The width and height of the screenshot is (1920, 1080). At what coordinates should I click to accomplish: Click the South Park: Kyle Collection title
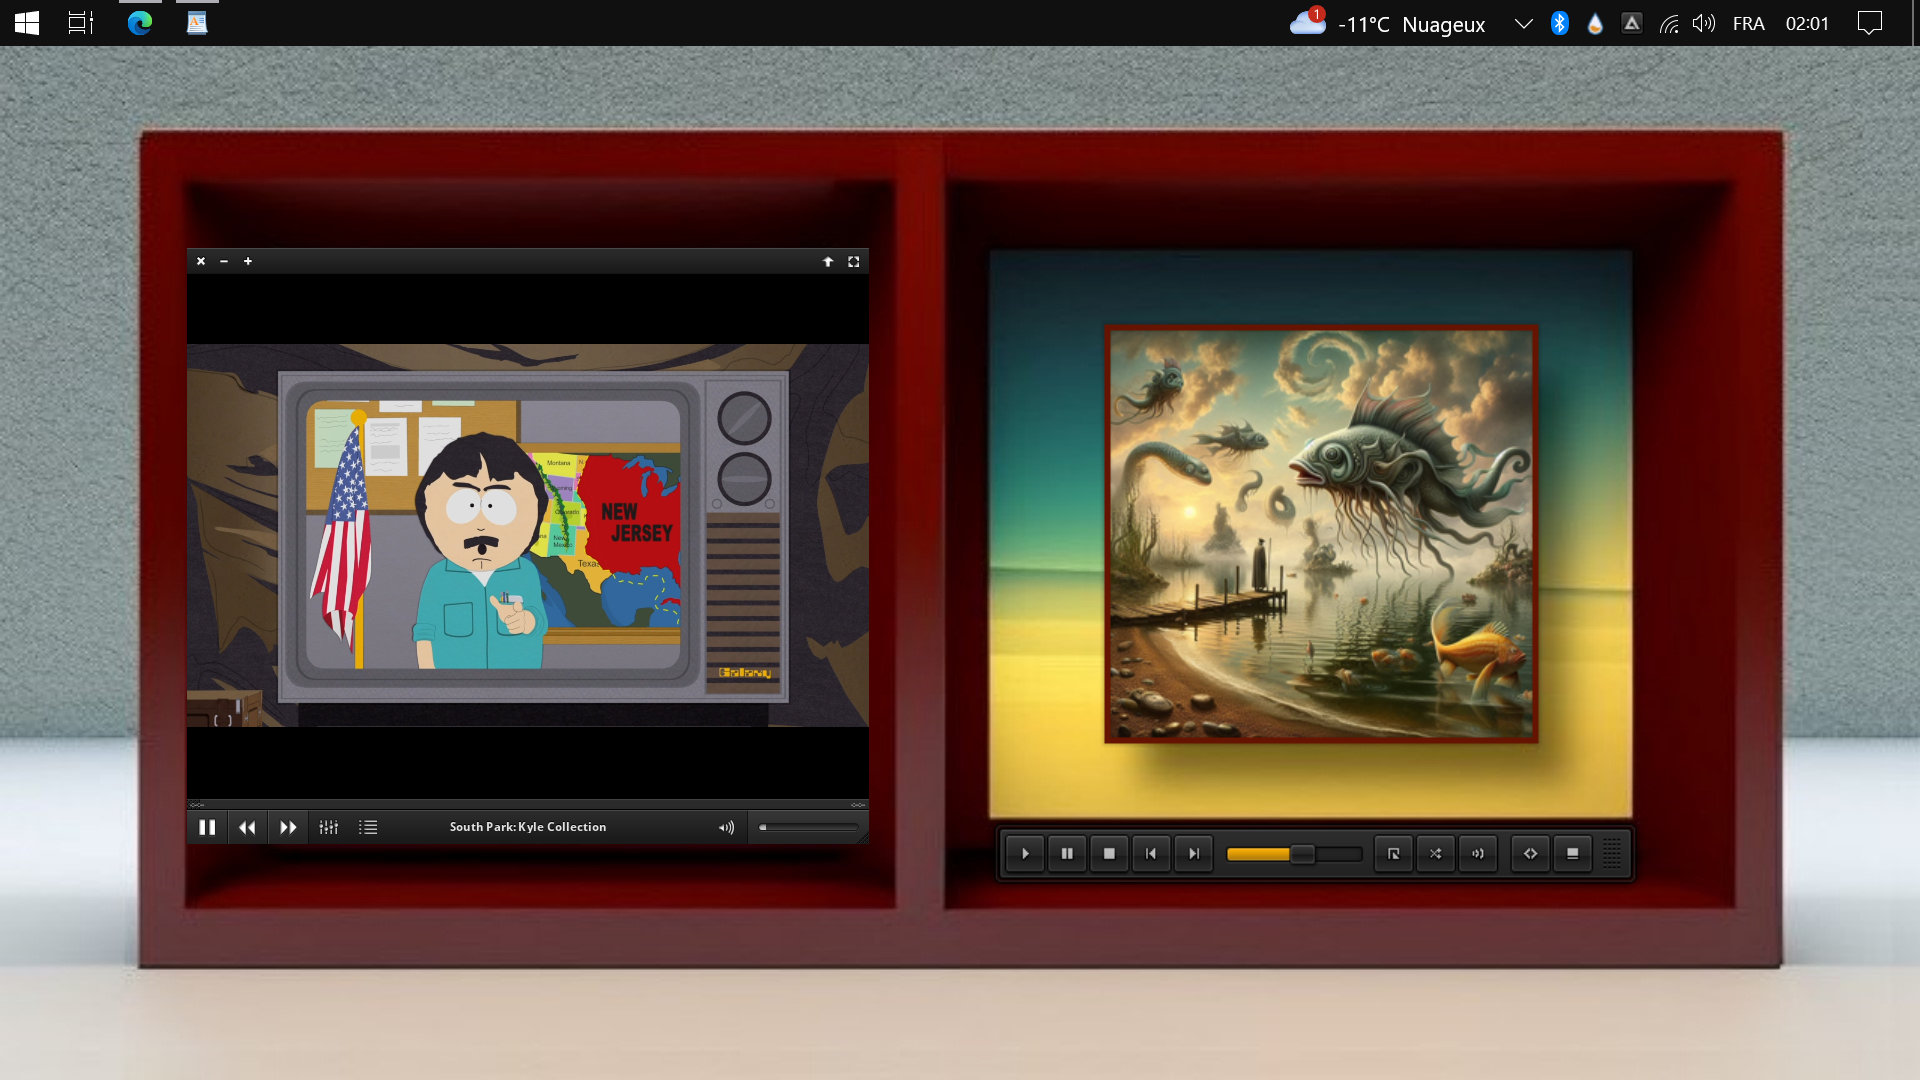(528, 827)
